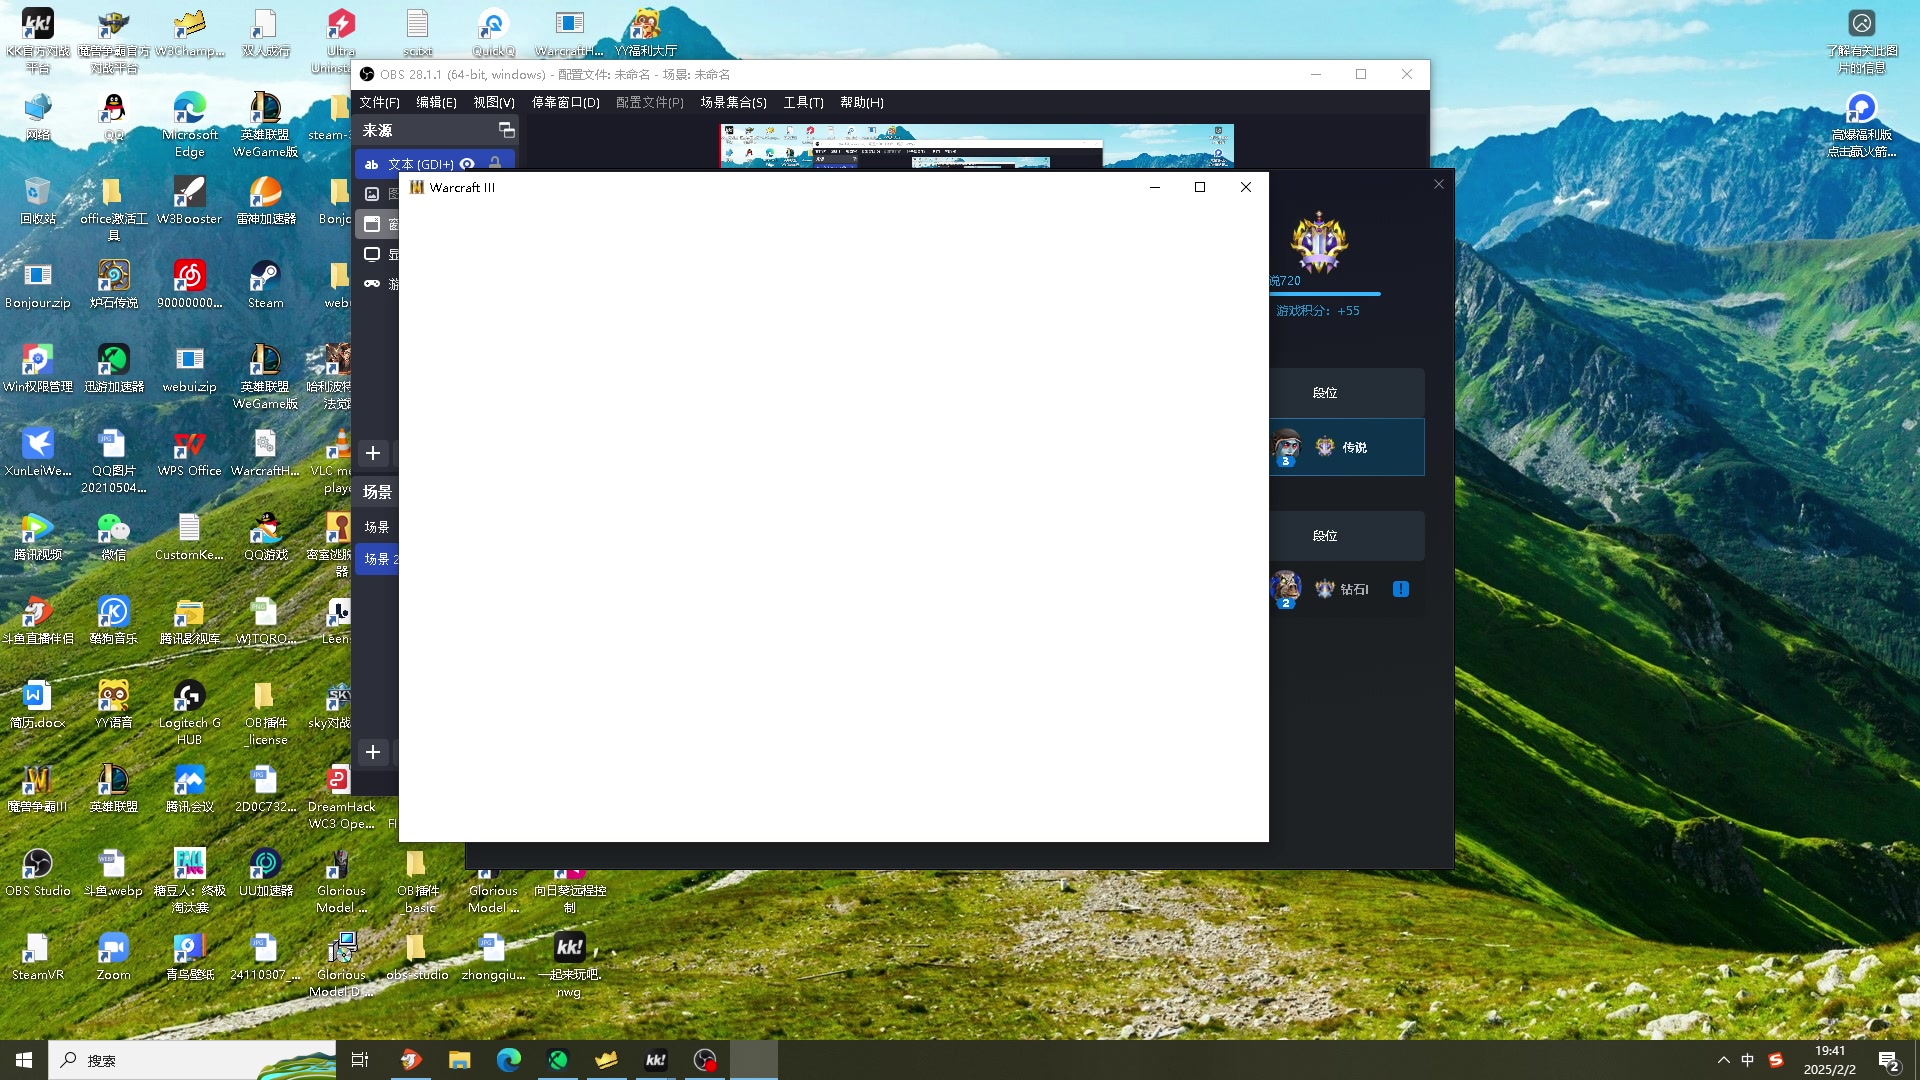Open 炉石传说 desktop icon
The width and height of the screenshot is (1920, 1080).
click(114, 285)
